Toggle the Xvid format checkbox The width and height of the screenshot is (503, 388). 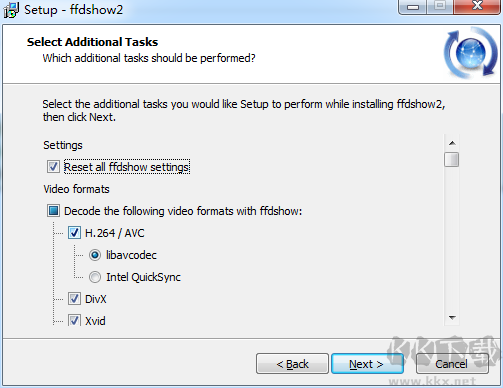(74, 320)
